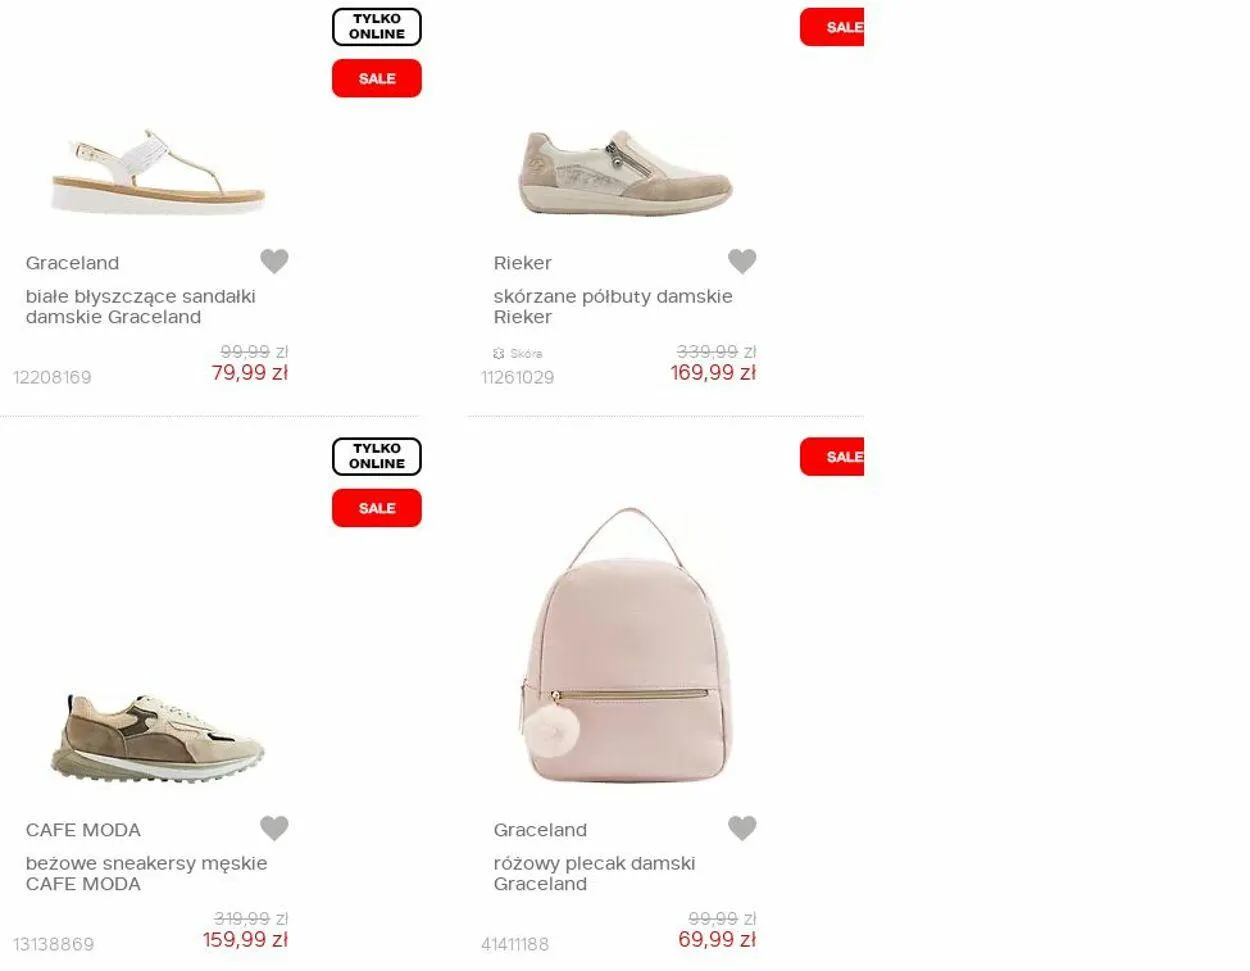
Task: Open 'różowy plecak damski Graceland' link
Action: click(594, 873)
